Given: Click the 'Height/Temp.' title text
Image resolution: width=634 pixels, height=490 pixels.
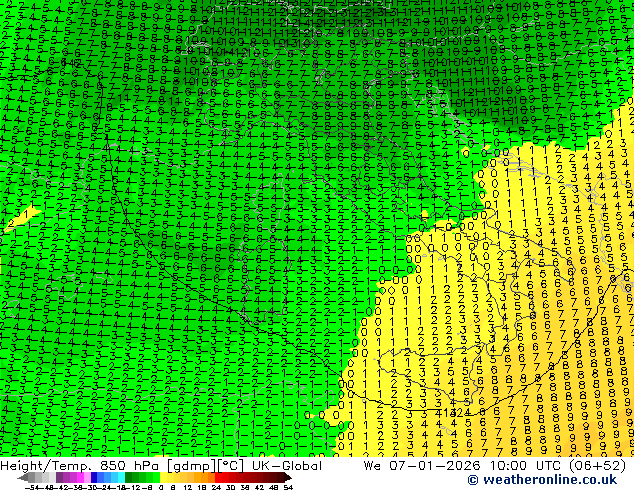Looking at the screenshot, I should click(46, 466).
